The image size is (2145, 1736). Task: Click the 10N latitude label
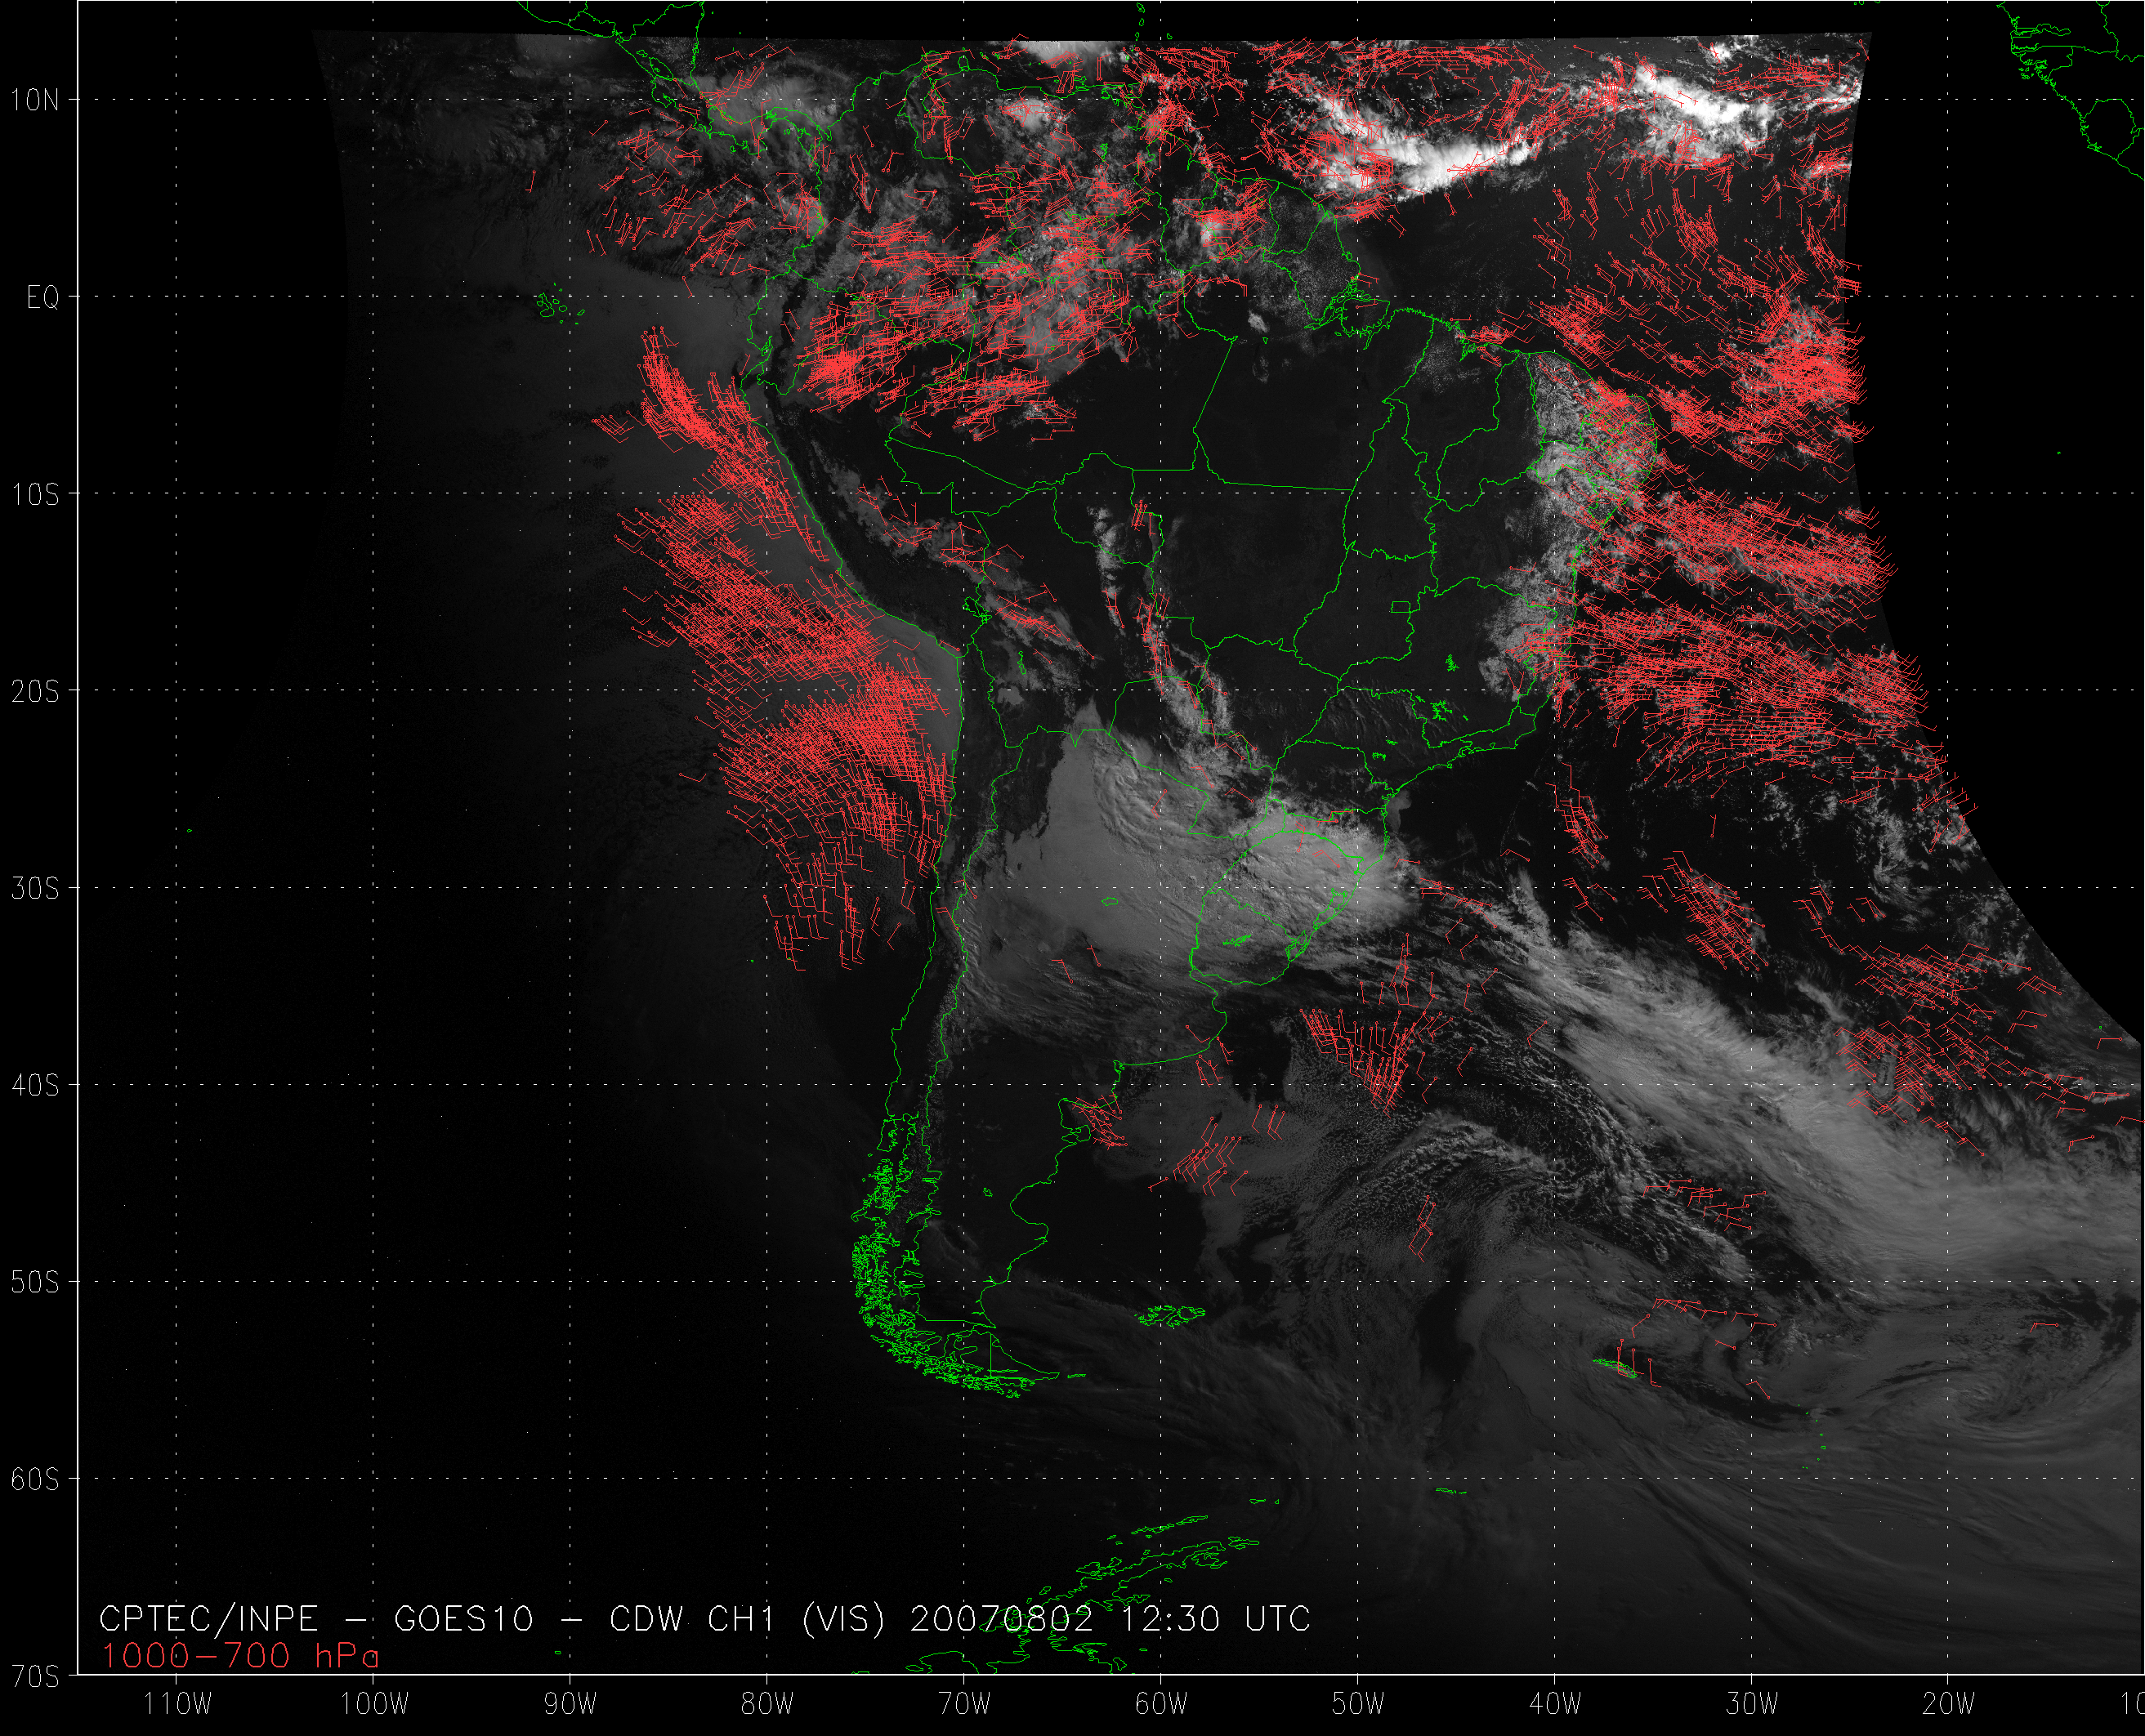35,100
